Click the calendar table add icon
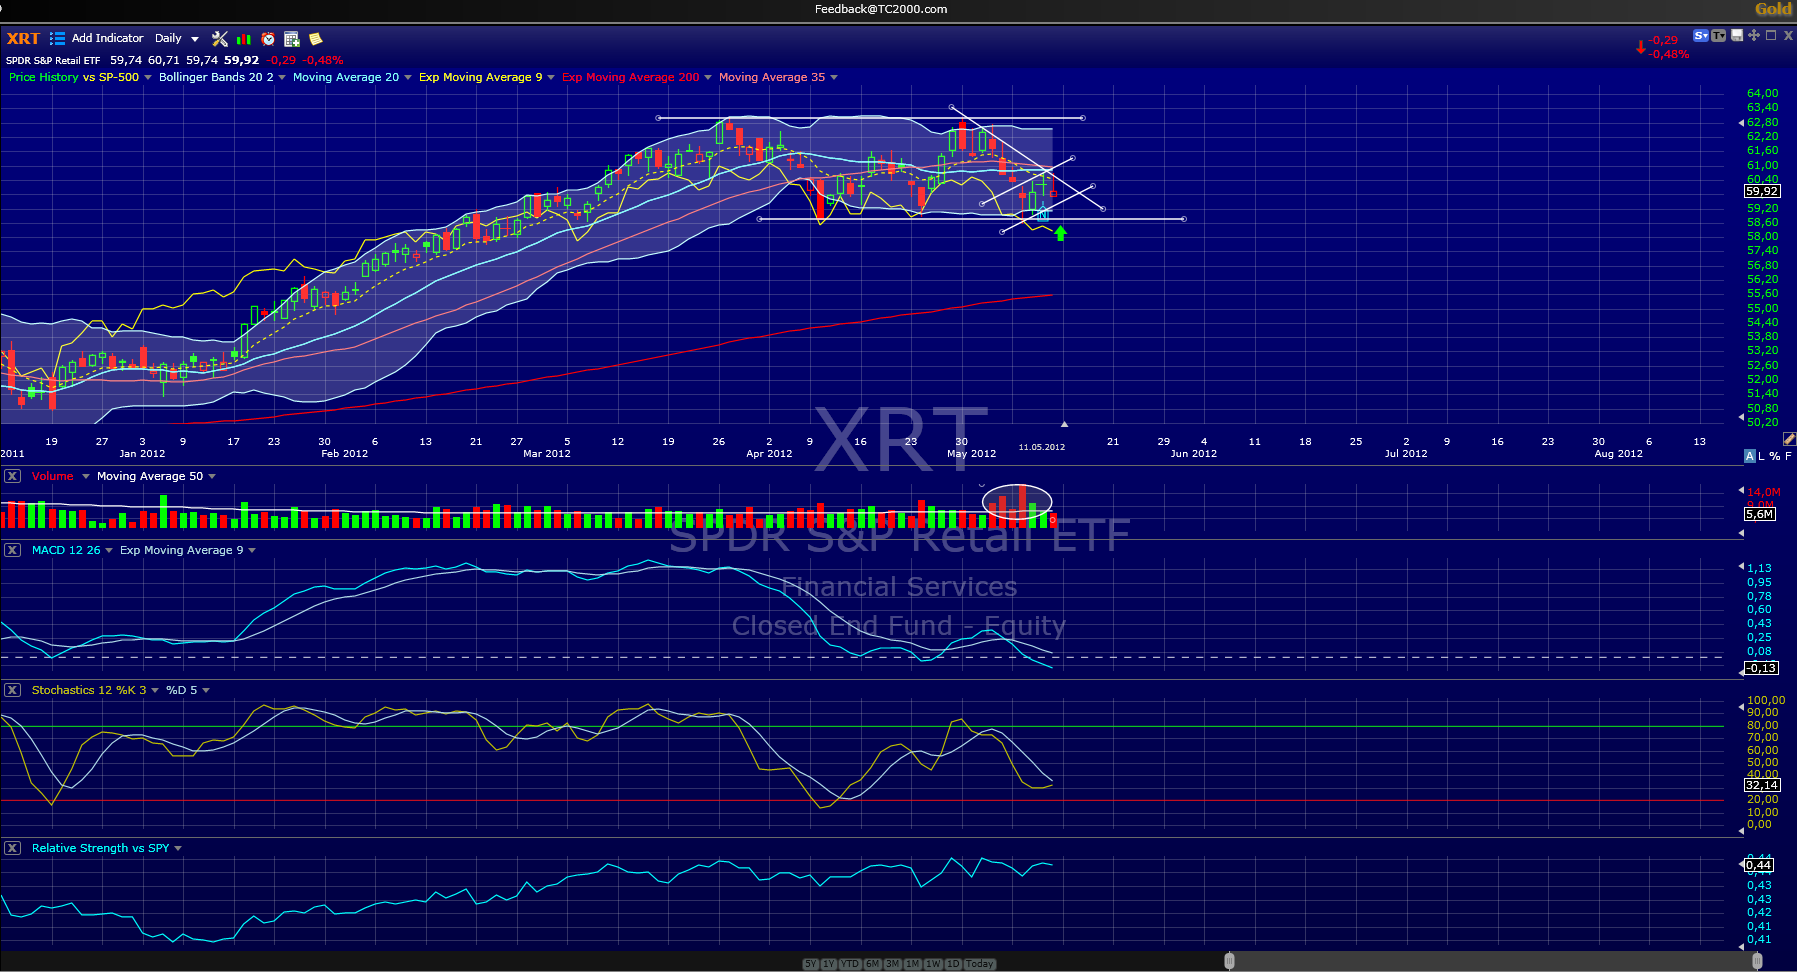The width and height of the screenshot is (1797, 972). tap(292, 39)
